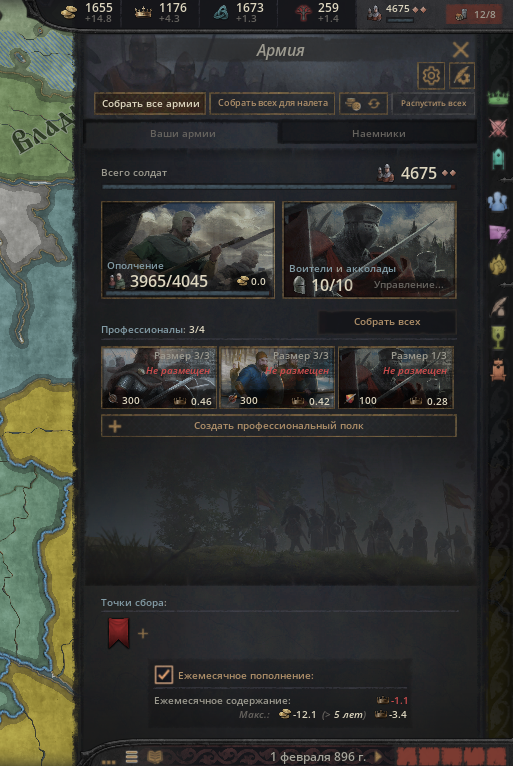Open the Intrigue letter-and-dagger sidebar icon
This screenshot has width=513, height=766.
[498, 233]
